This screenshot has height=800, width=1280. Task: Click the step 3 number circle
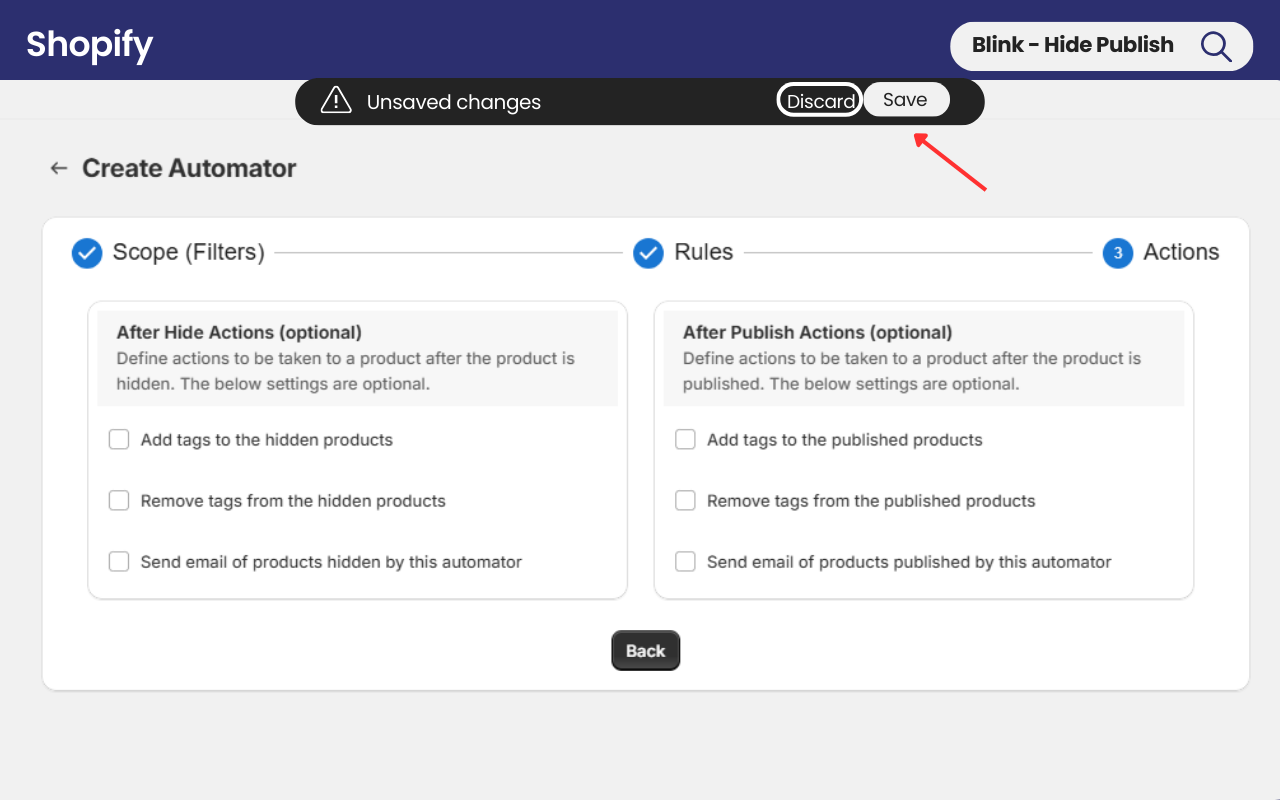[x=1118, y=253]
